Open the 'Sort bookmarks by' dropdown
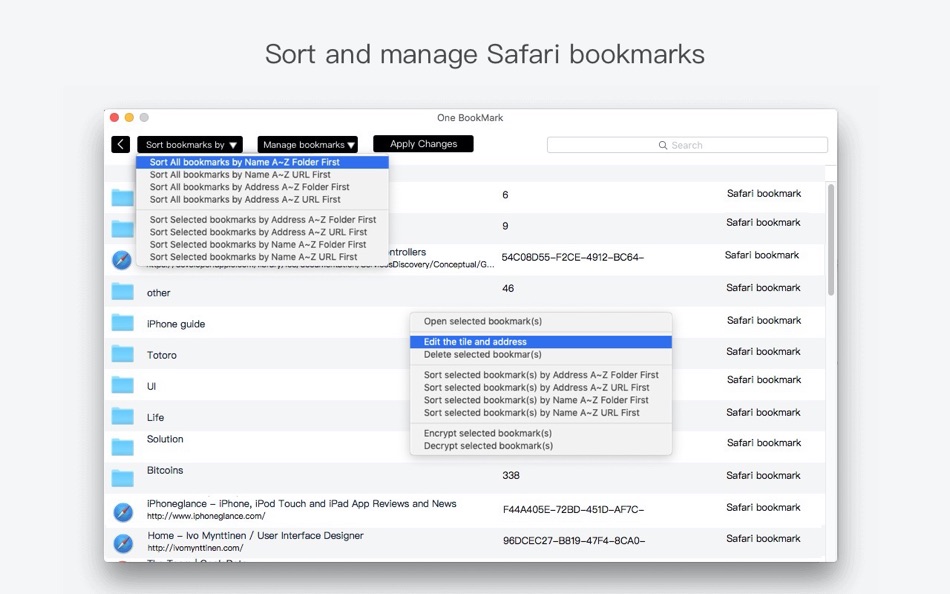950x594 pixels. [190, 145]
